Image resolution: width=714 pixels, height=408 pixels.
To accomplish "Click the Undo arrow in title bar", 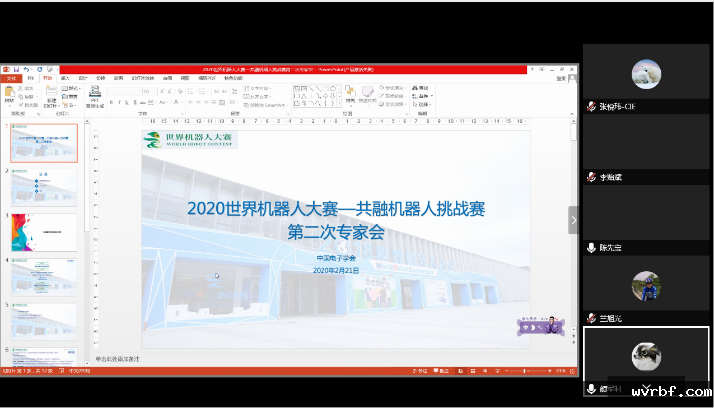I will tap(27, 69).
